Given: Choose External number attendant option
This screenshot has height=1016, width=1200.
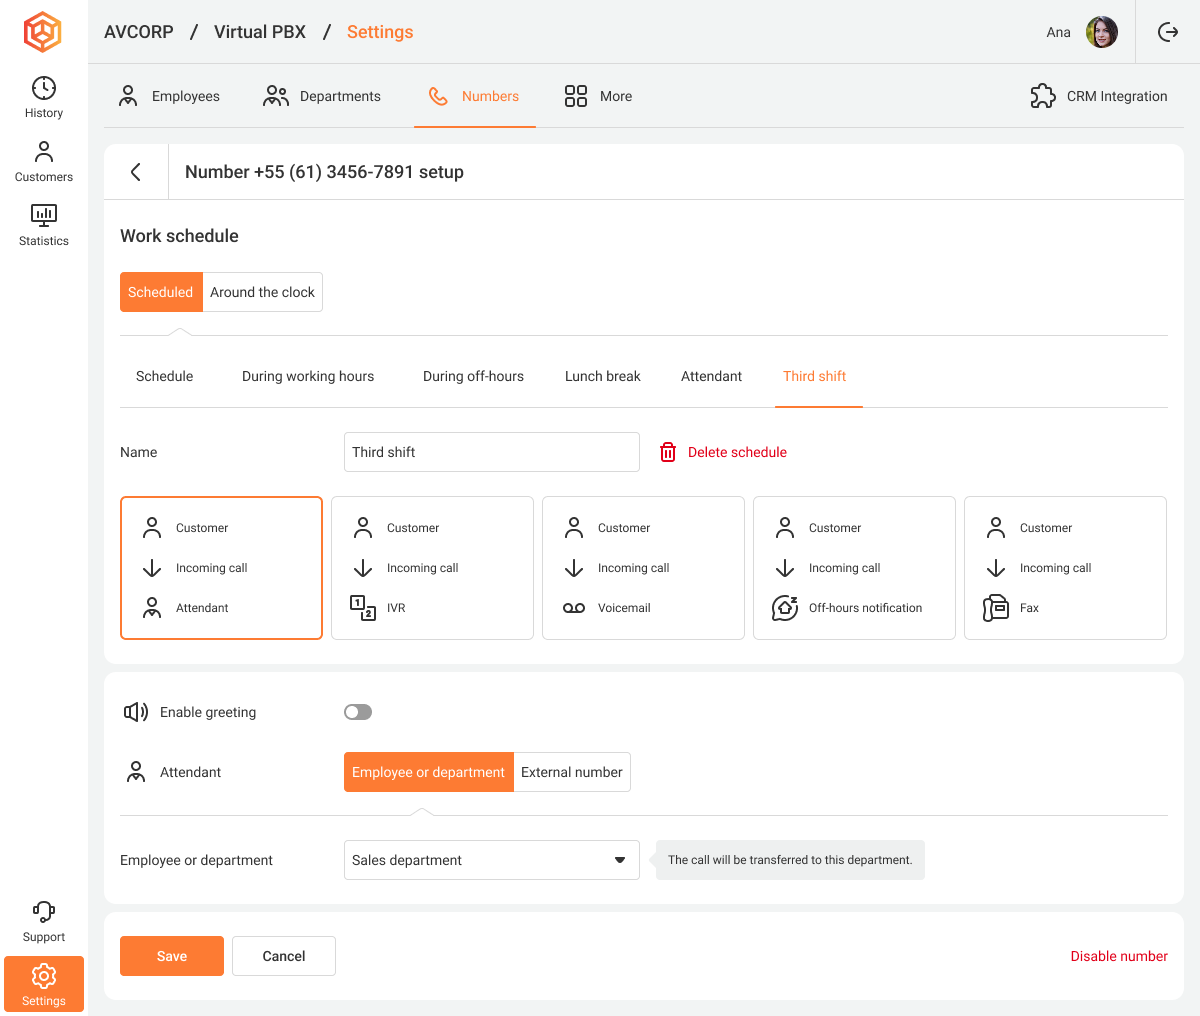Looking at the screenshot, I should click(572, 772).
